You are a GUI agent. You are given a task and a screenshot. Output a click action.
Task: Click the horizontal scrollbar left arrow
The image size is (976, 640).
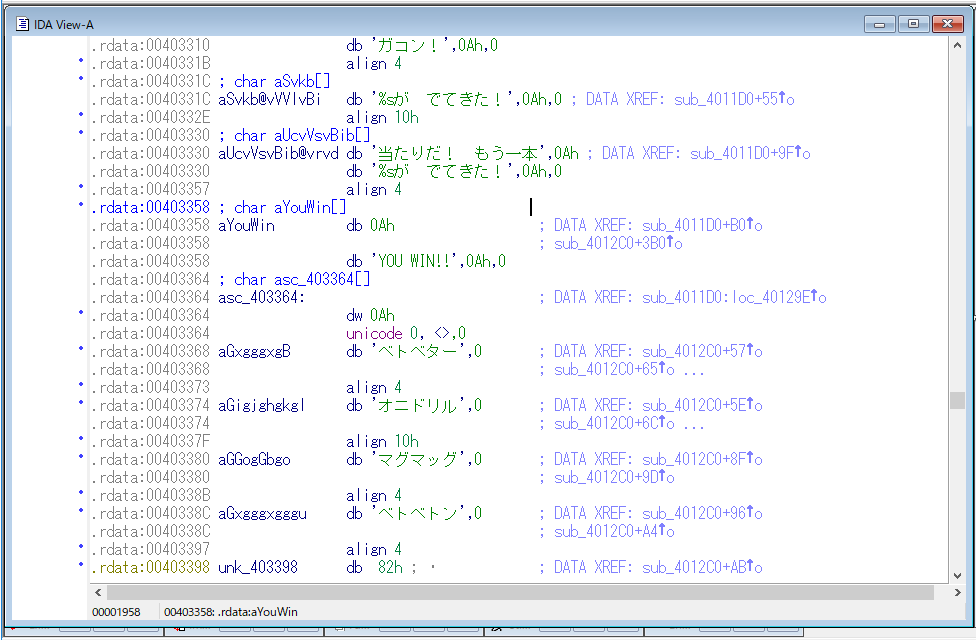coord(98,592)
